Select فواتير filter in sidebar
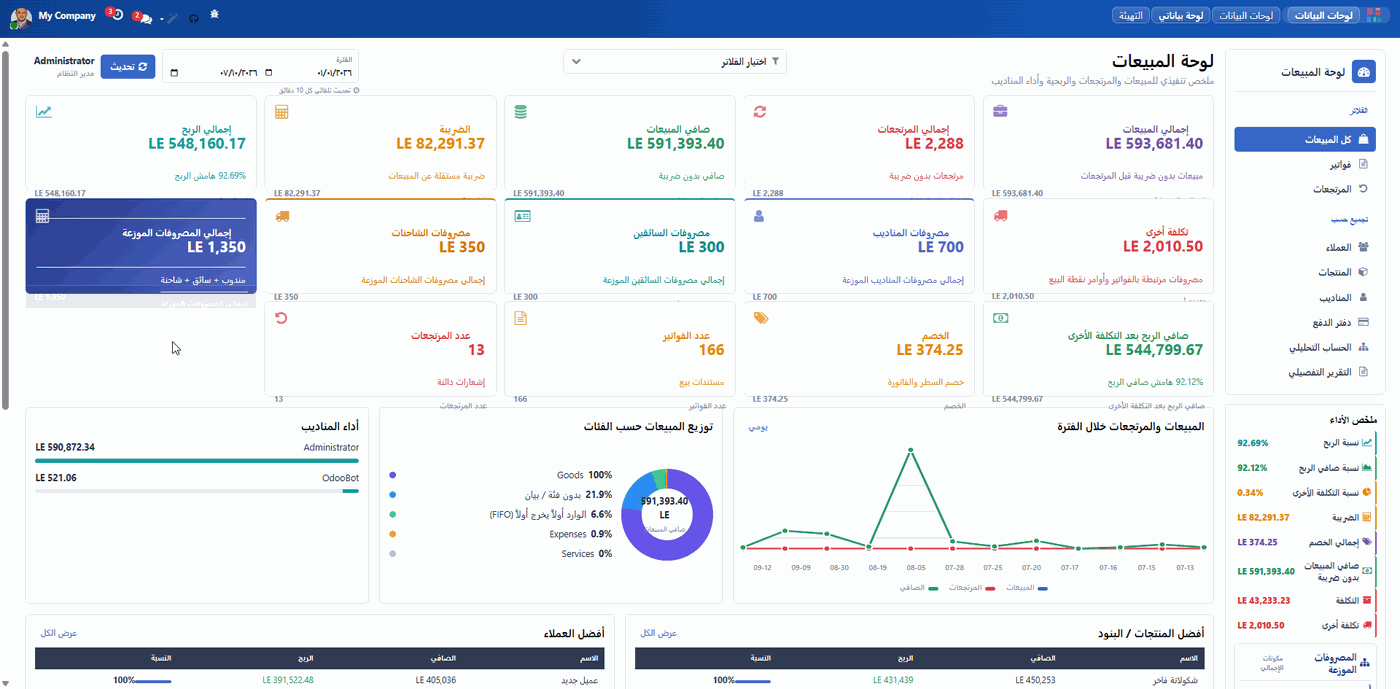 coord(1305,164)
